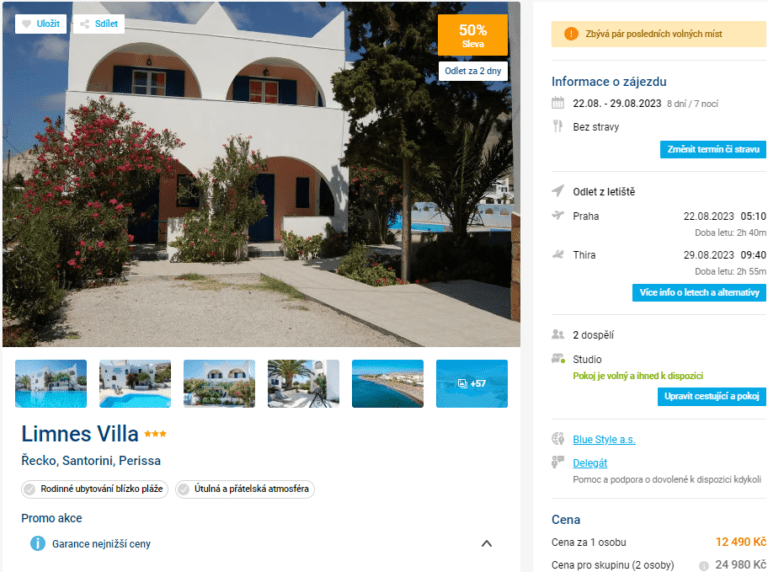Click the warning icon in the last places notice

(x=571, y=34)
